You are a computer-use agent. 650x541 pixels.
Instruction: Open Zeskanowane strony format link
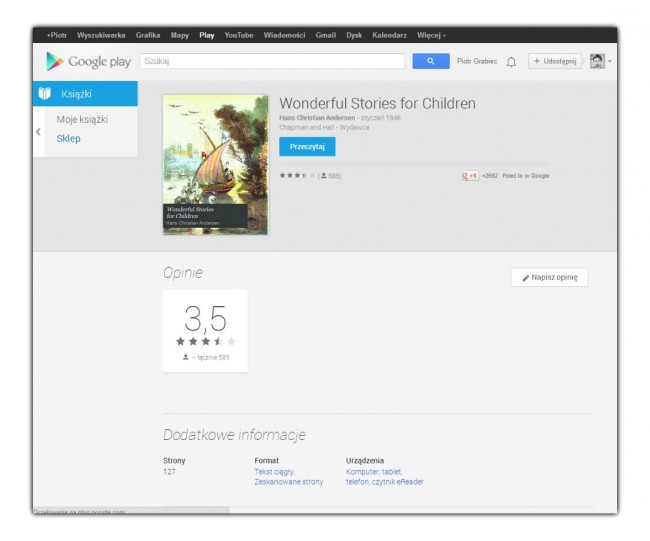click(289, 482)
